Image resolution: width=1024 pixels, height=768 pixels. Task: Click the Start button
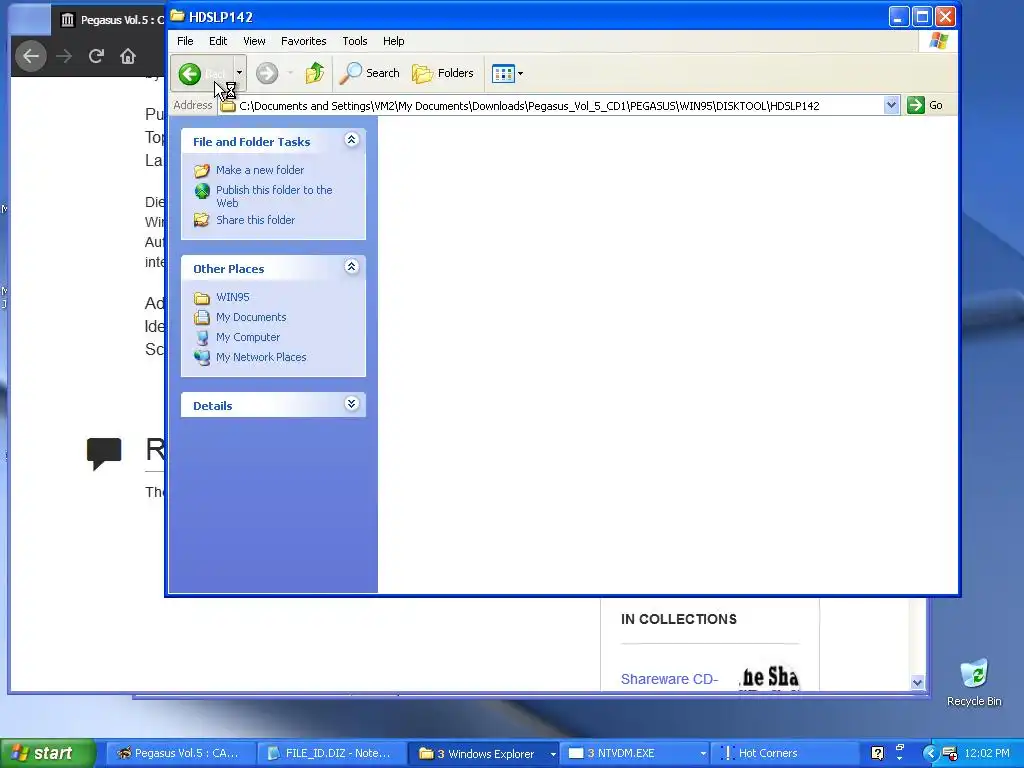coord(47,753)
